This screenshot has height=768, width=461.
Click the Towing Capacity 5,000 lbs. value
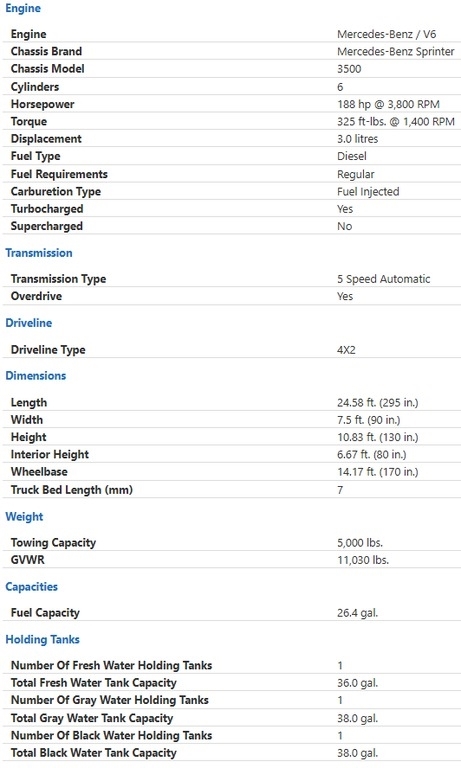pos(360,543)
